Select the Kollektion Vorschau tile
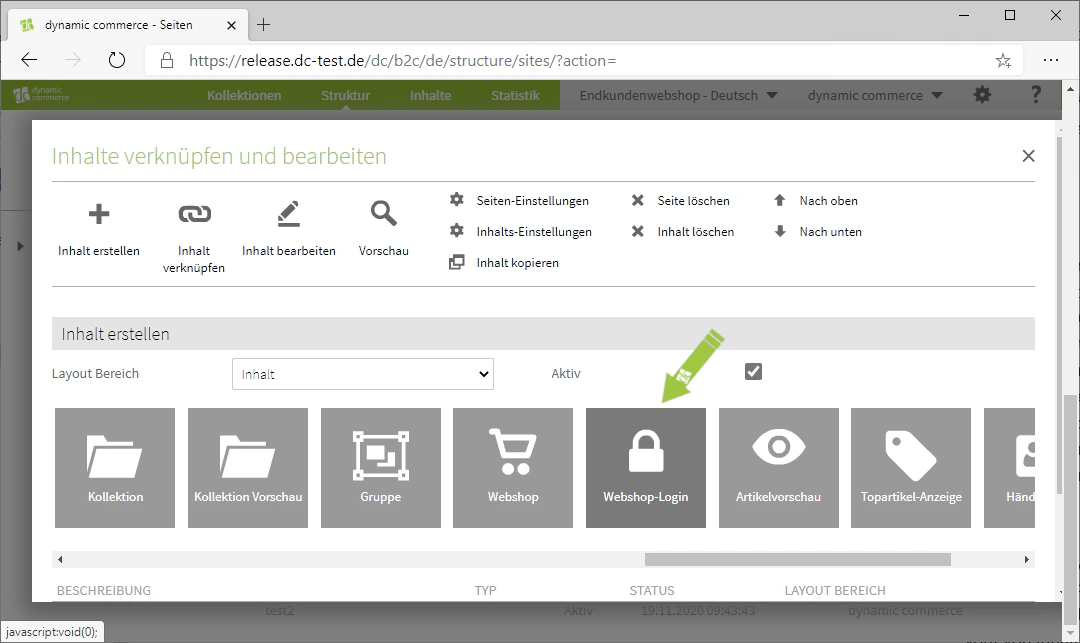Viewport: 1080px width, 643px height. [248, 468]
